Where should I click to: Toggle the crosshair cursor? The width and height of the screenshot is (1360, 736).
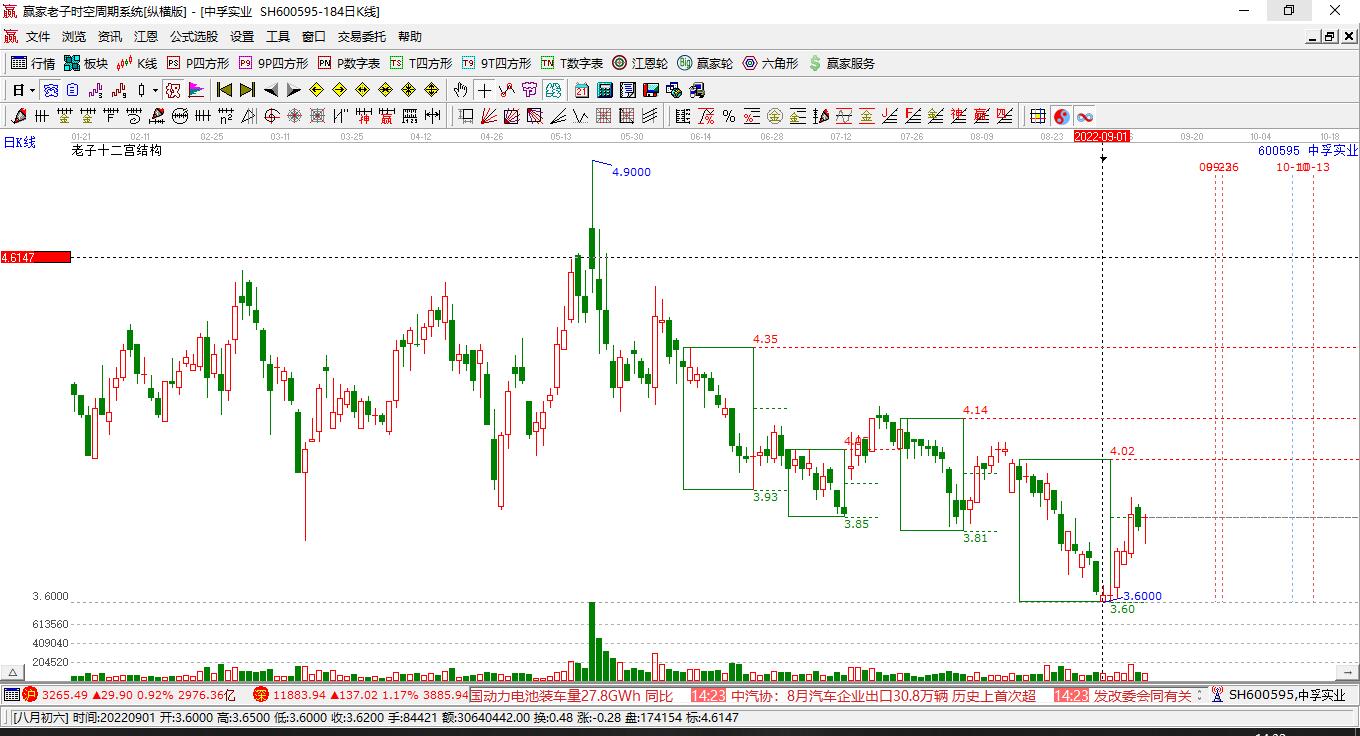point(484,90)
